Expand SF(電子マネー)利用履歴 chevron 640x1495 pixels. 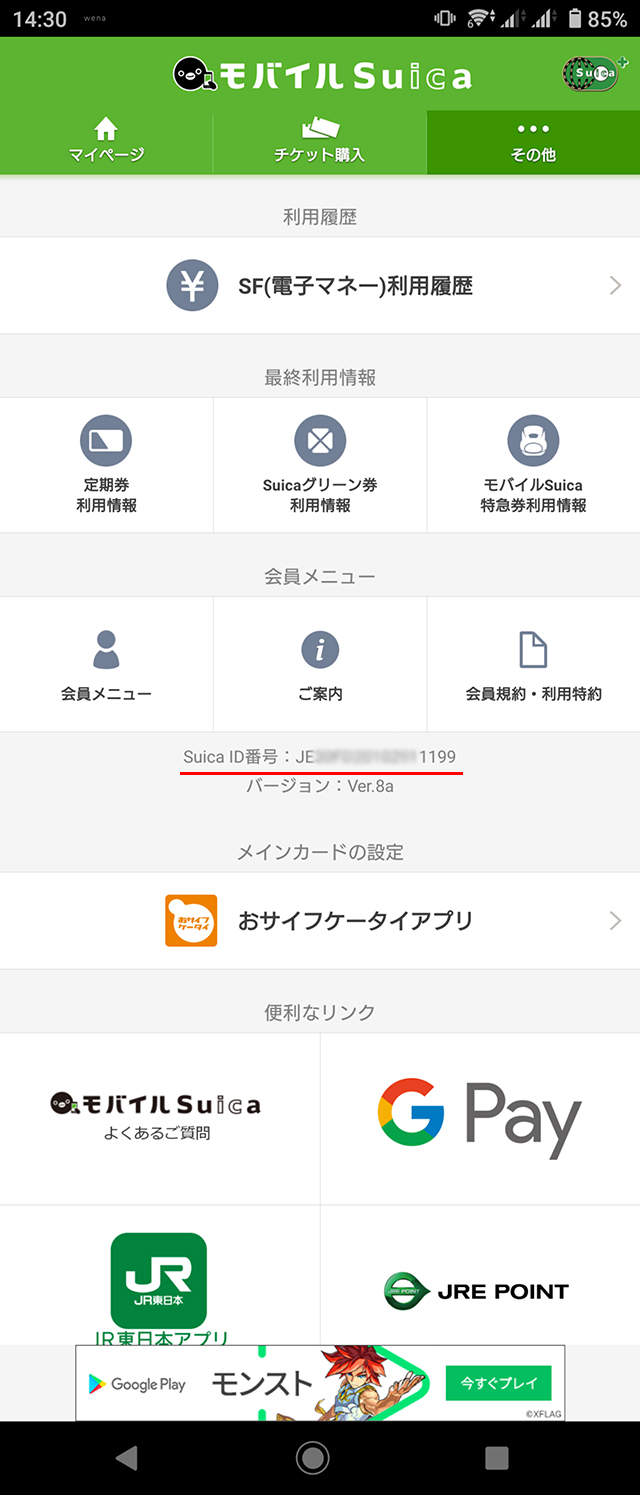pyautogui.click(x=615, y=286)
